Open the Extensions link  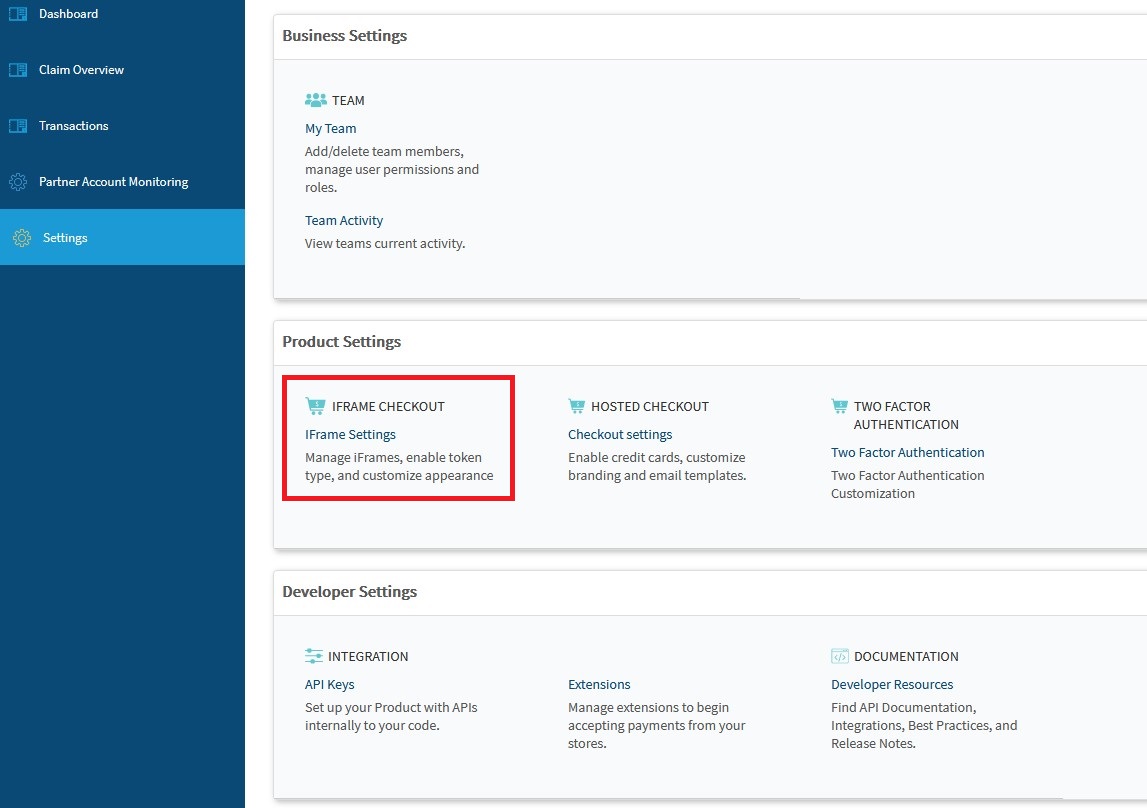[599, 685]
